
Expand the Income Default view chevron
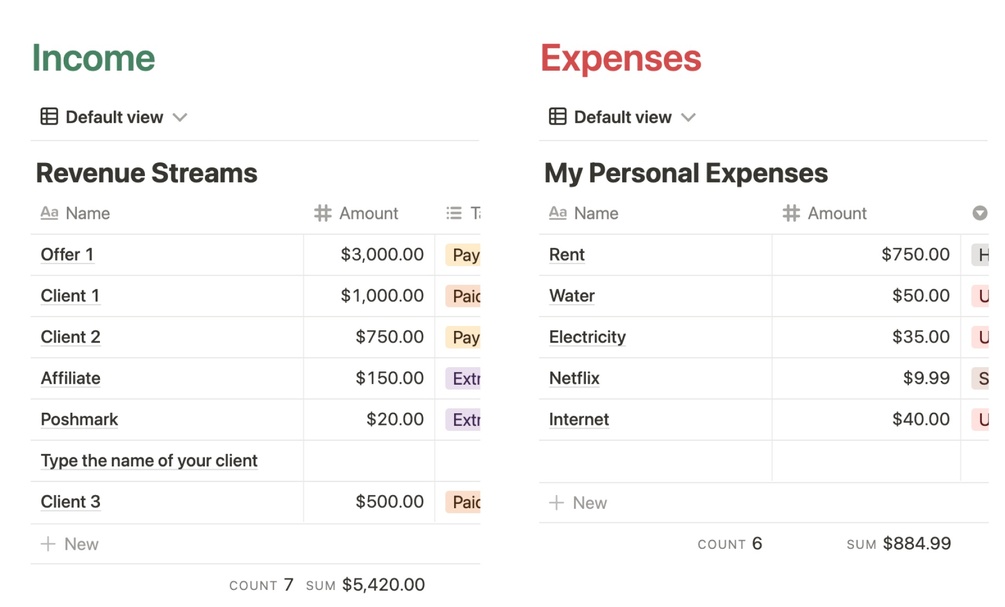pos(180,117)
